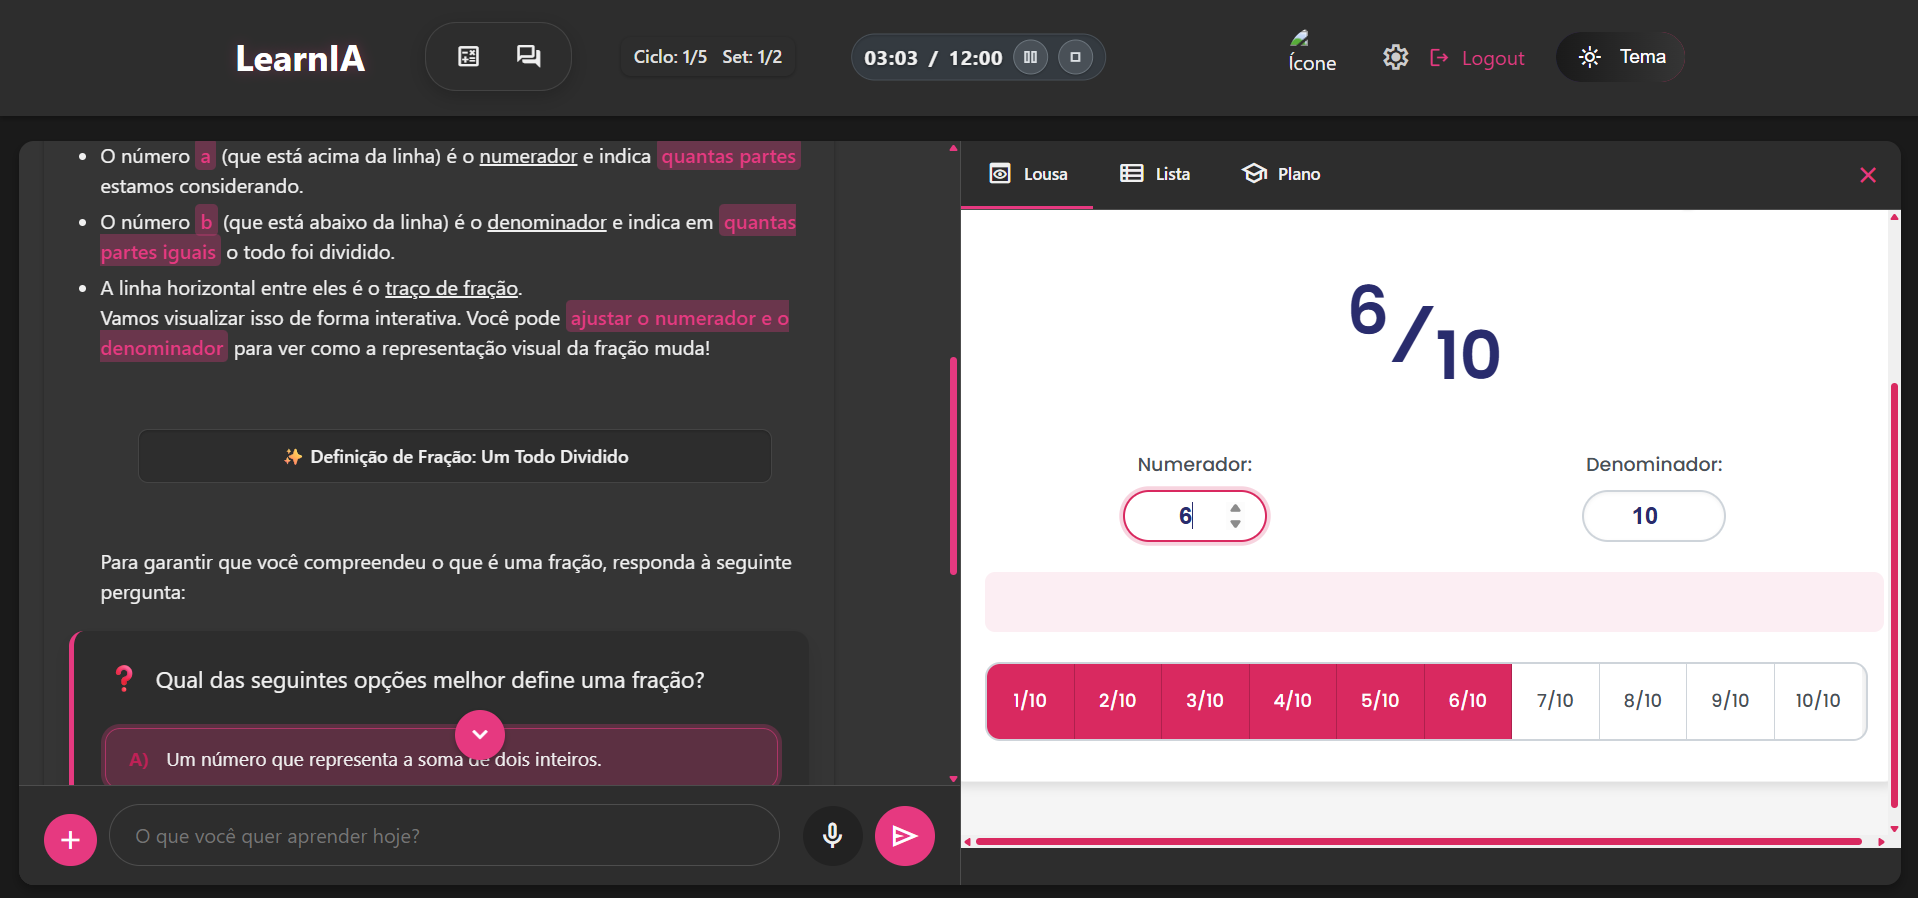Open the chat bubbles icon in header
The image size is (1918, 898).
[x=528, y=57]
